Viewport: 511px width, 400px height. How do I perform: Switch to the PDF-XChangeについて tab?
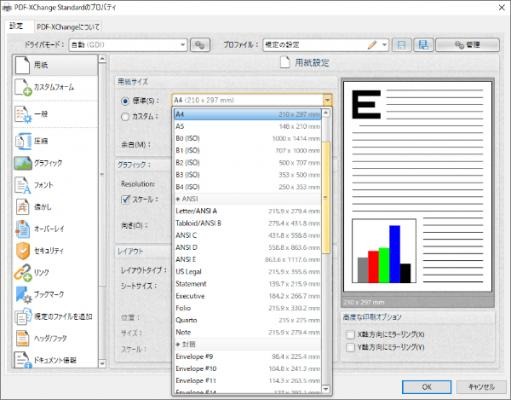[x=68, y=27]
